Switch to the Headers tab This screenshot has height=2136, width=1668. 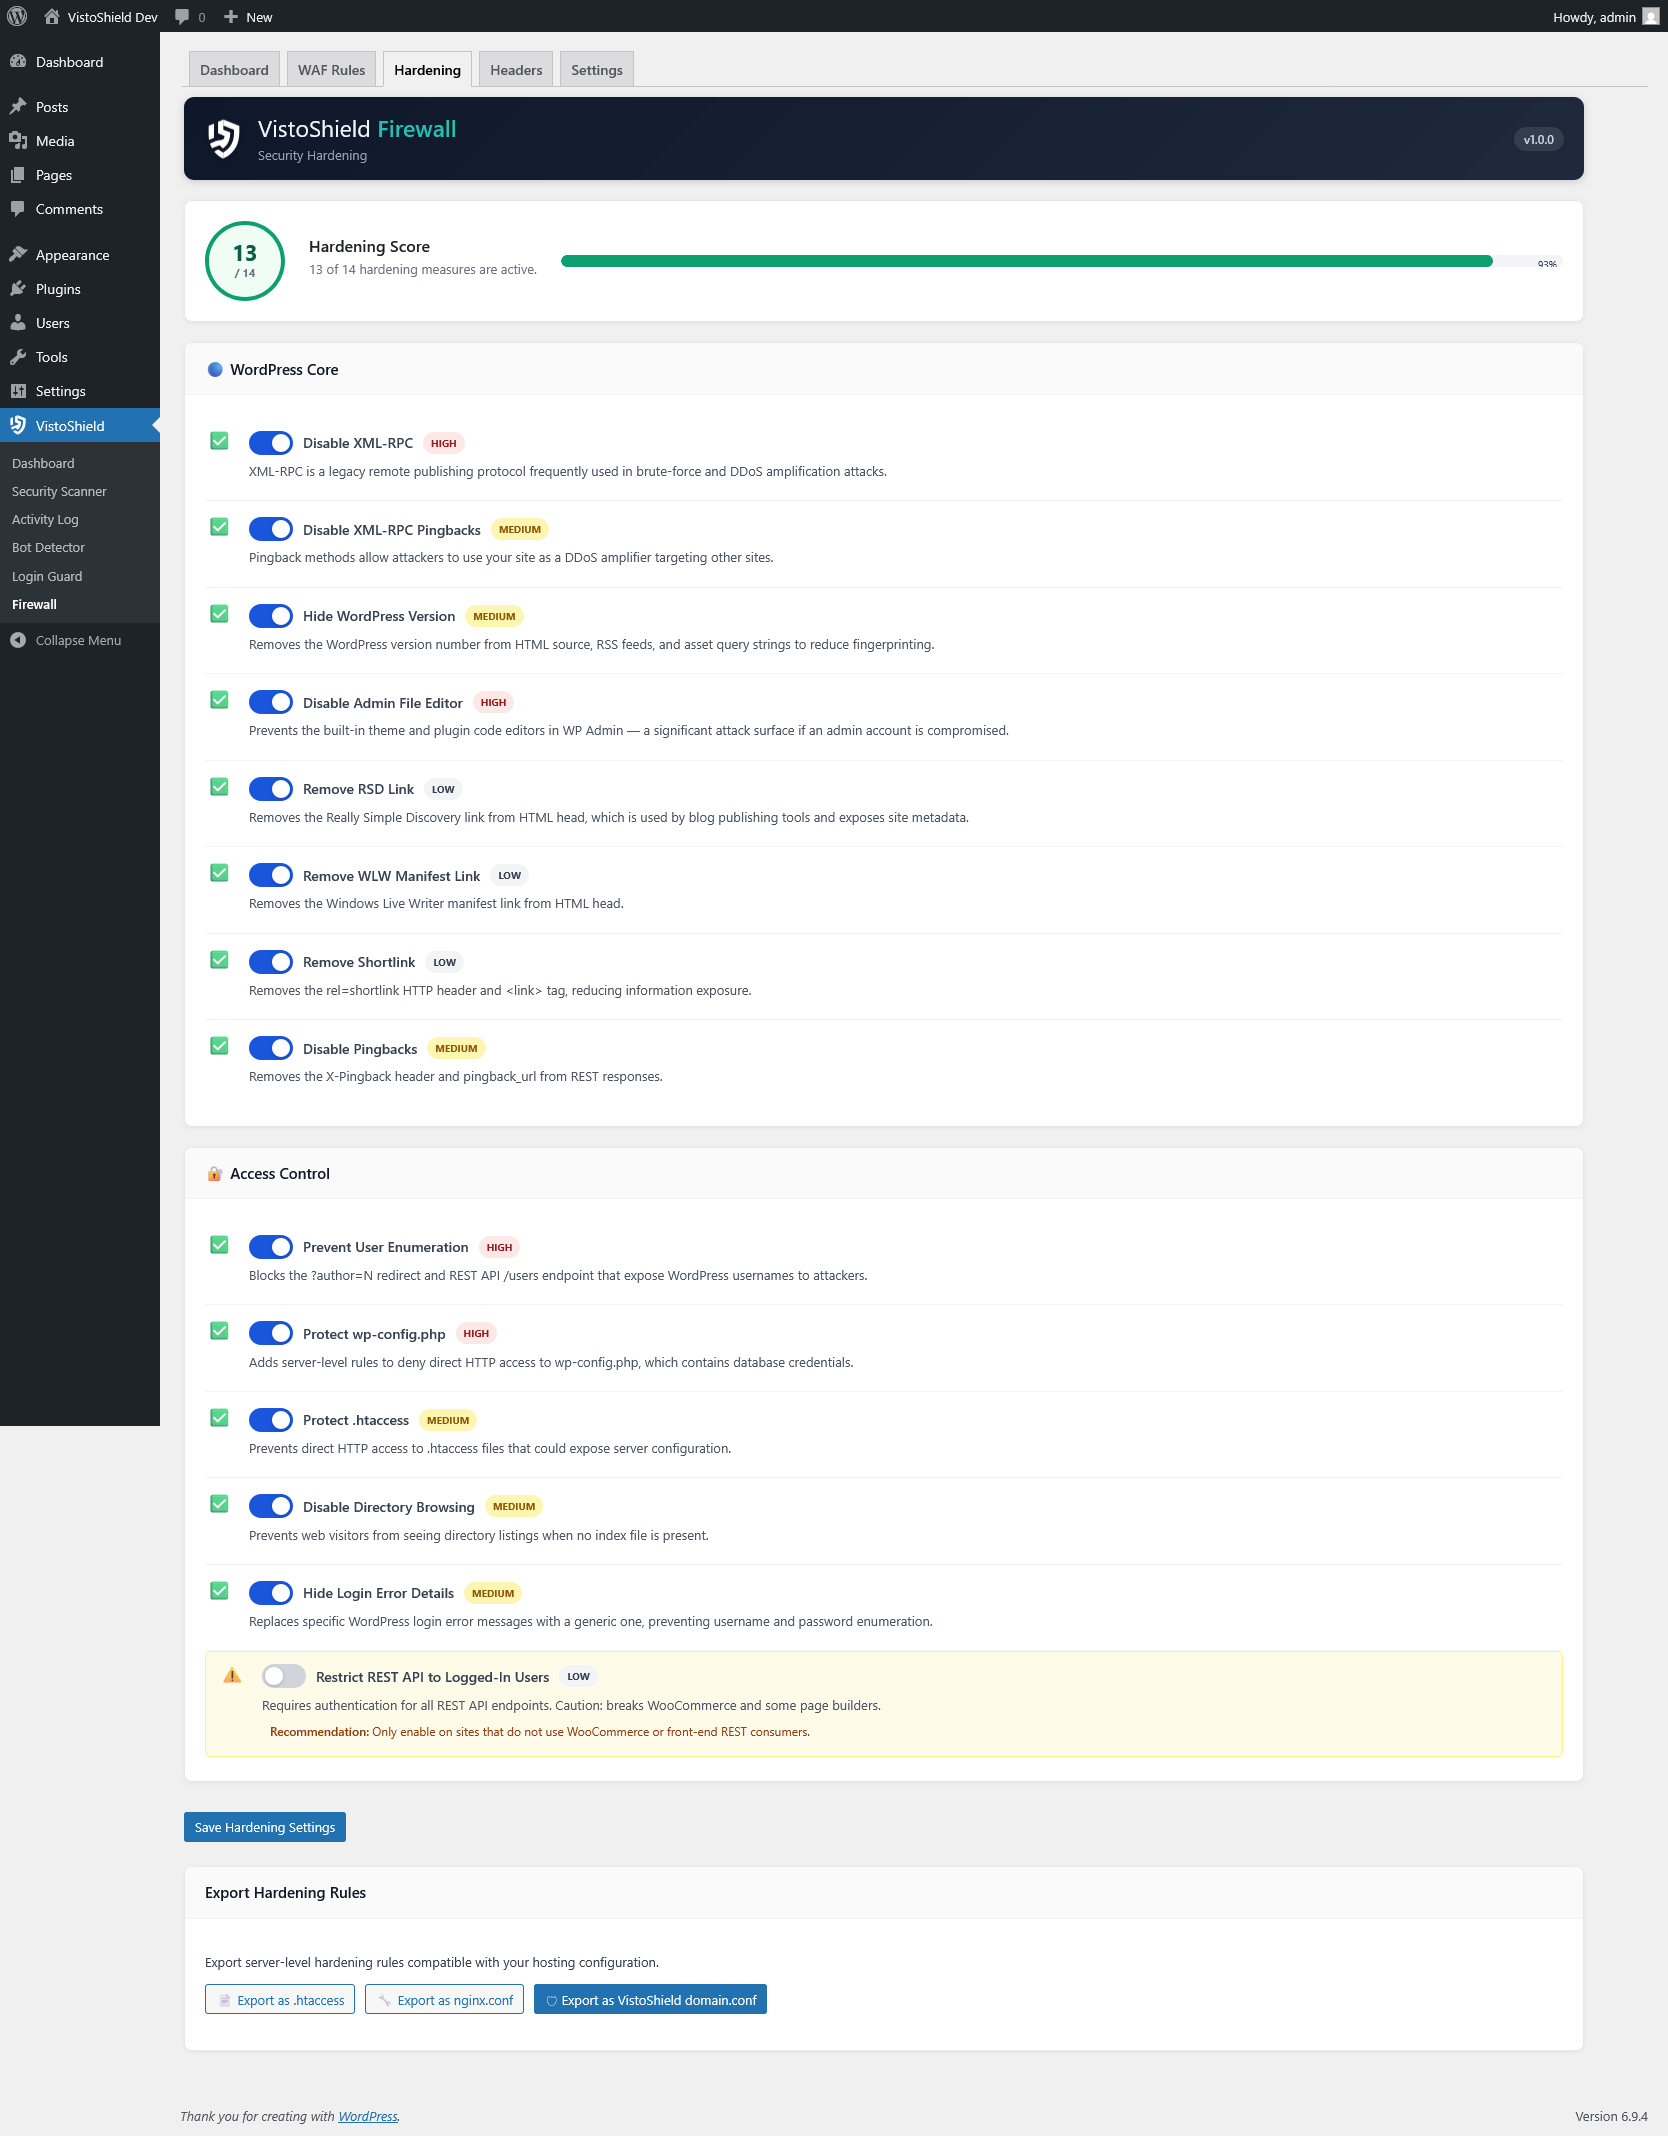515,69
